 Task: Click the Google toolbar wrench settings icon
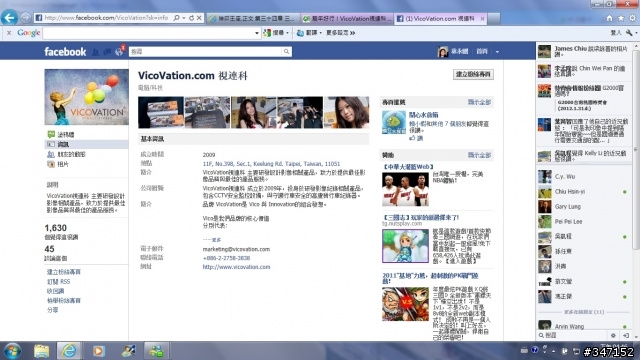pyautogui.click(x=629, y=33)
